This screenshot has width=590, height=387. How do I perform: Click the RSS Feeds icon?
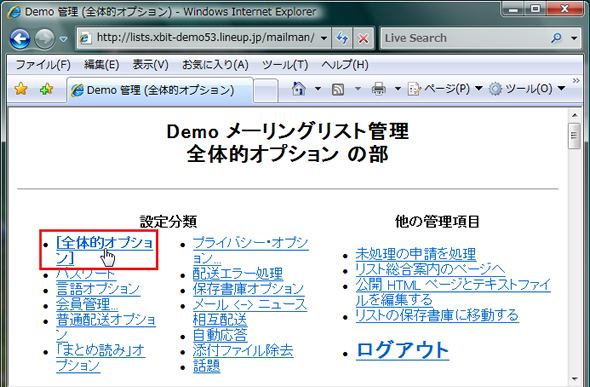pos(338,89)
